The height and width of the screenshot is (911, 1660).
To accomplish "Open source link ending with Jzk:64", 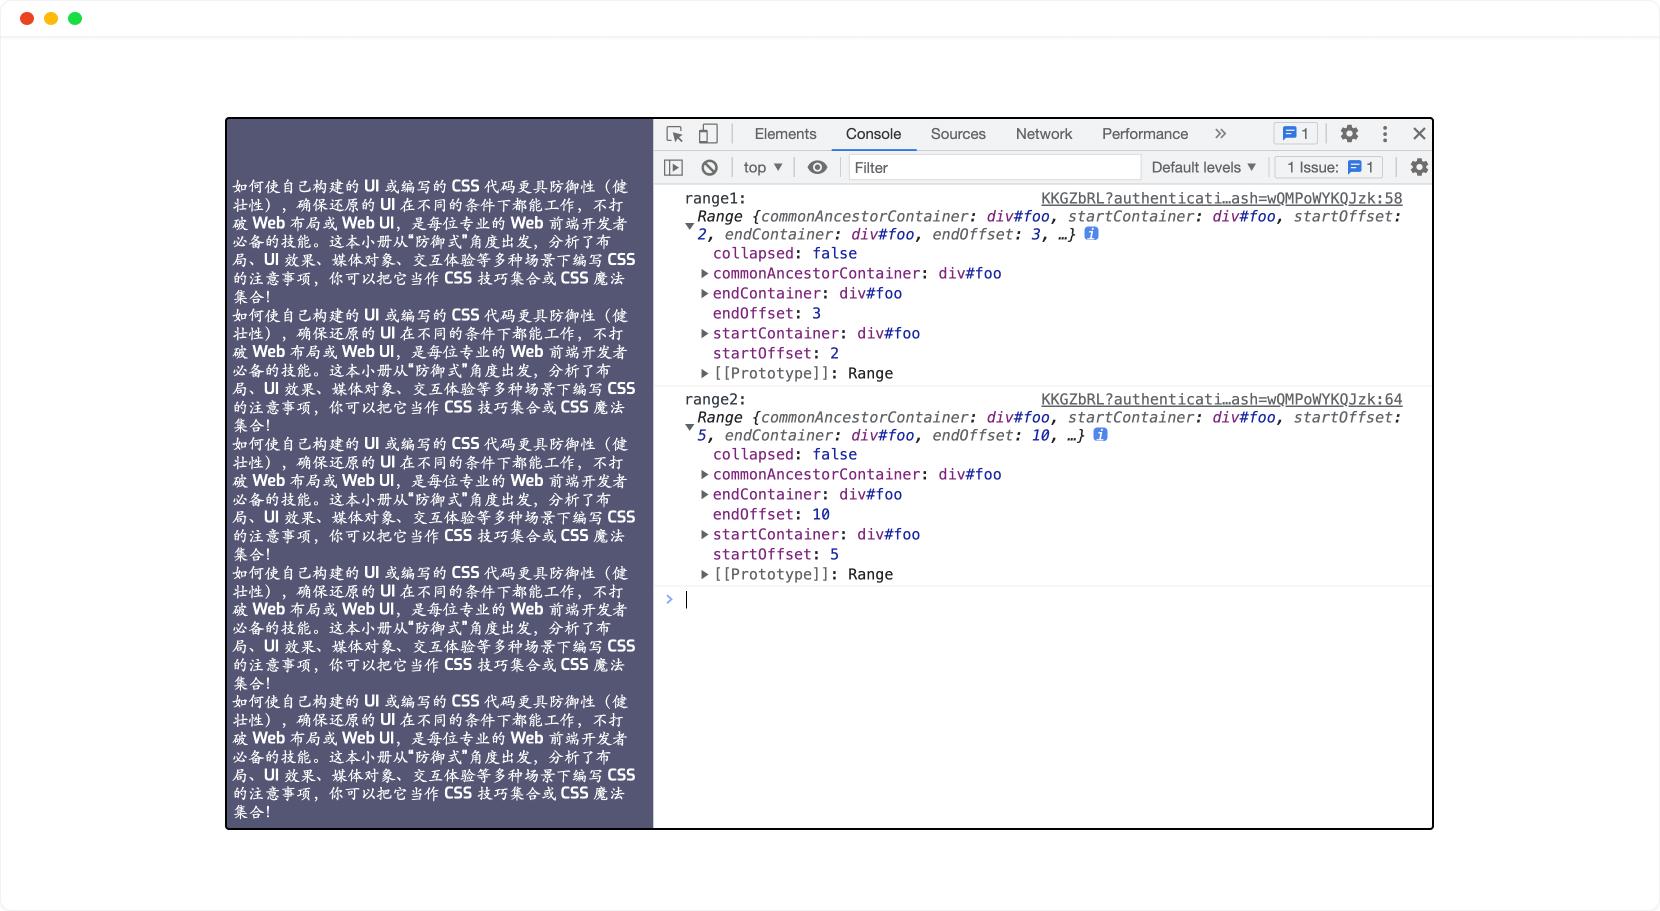I will pyautogui.click(x=1221, y=400).
